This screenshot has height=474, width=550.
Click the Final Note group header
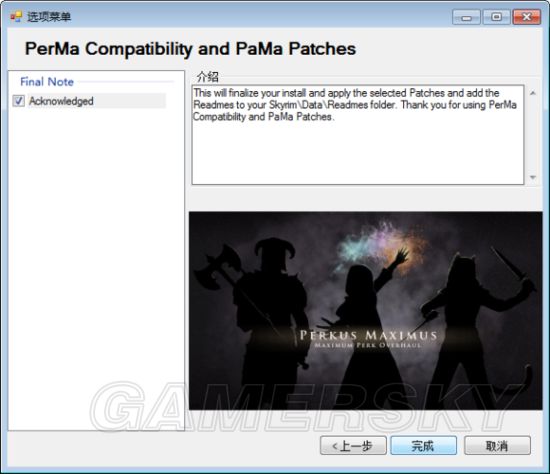coord(47,82)
